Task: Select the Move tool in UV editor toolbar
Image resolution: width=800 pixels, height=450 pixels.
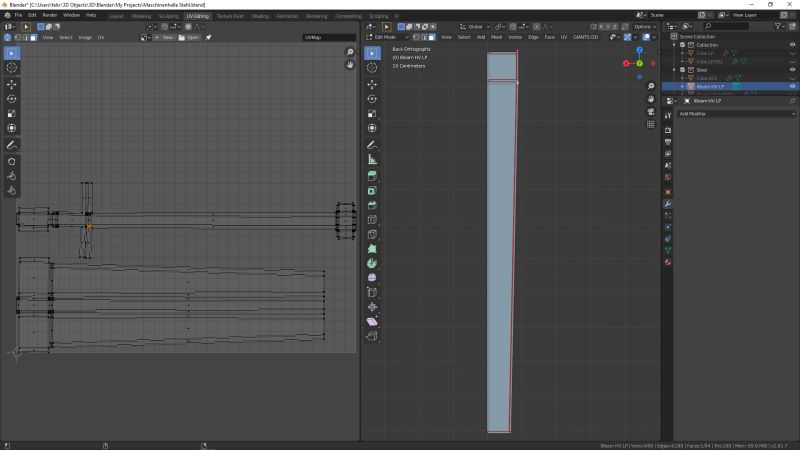Action: point(12,84)
